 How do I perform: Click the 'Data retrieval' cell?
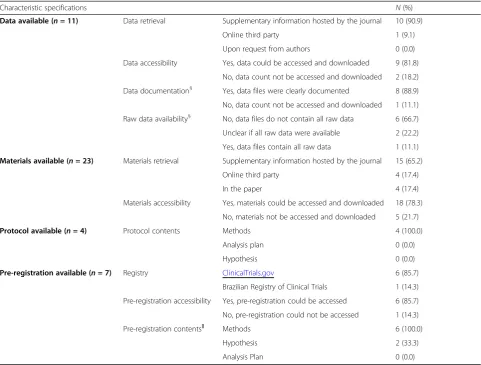144,21
